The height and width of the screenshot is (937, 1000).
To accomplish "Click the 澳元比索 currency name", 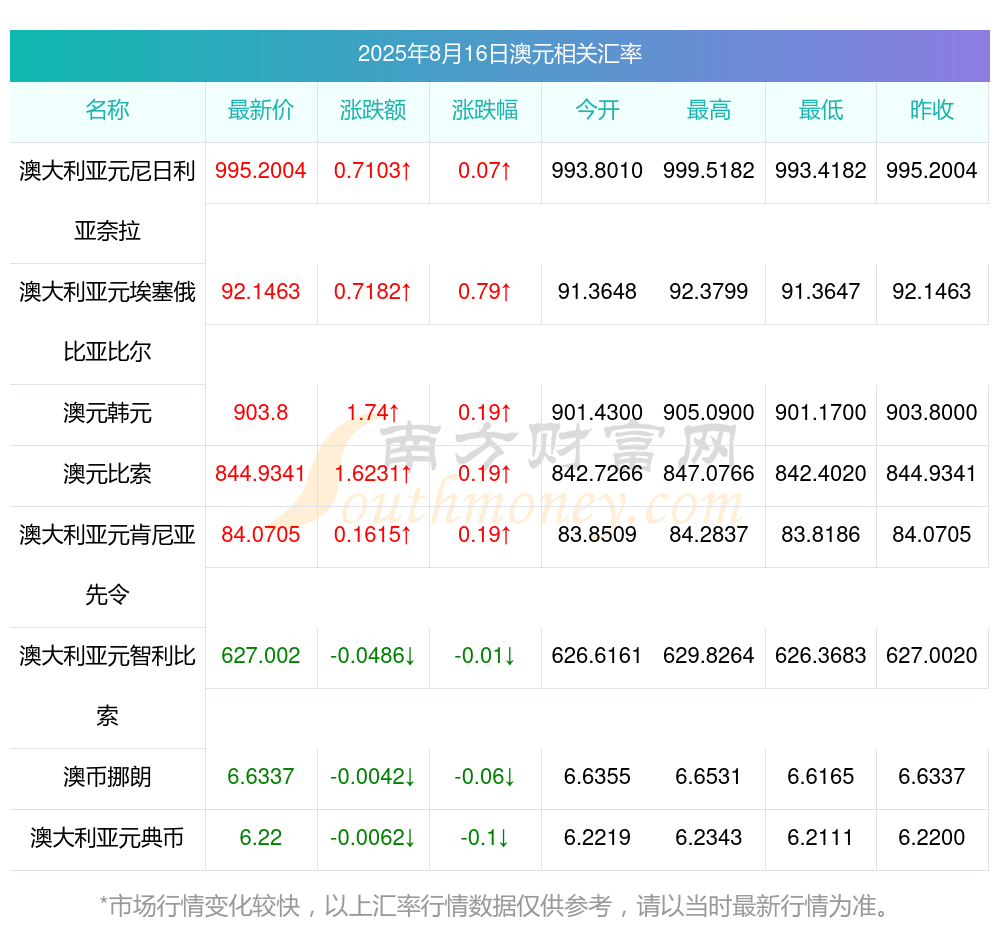I will pyautogui.click(x=107, y=473).
